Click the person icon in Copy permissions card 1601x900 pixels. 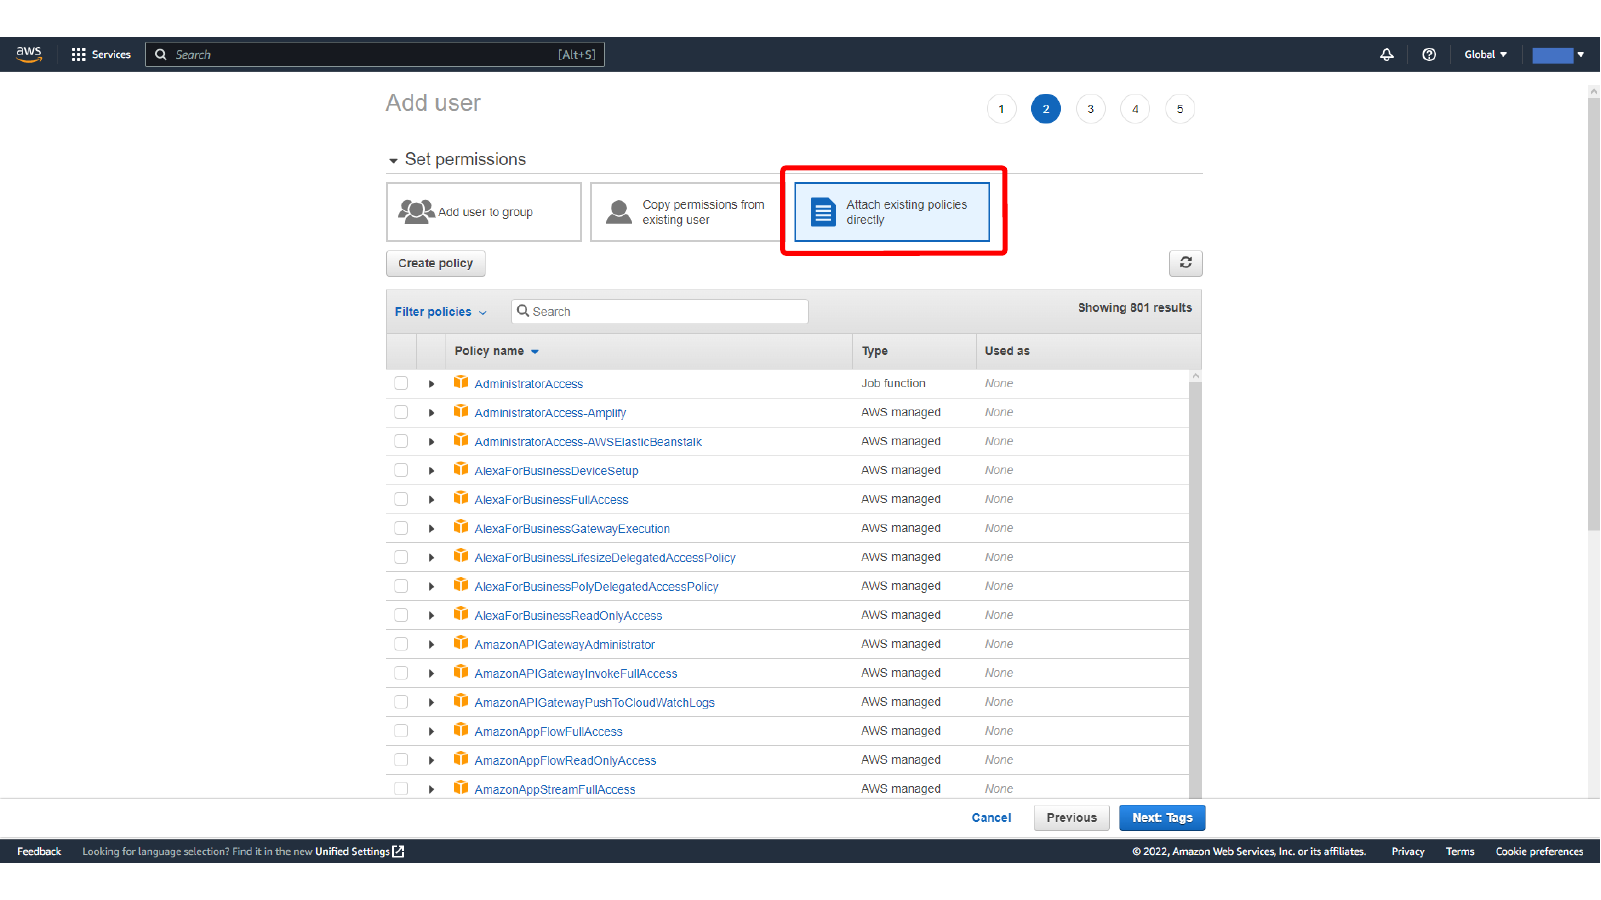(619, 212)
